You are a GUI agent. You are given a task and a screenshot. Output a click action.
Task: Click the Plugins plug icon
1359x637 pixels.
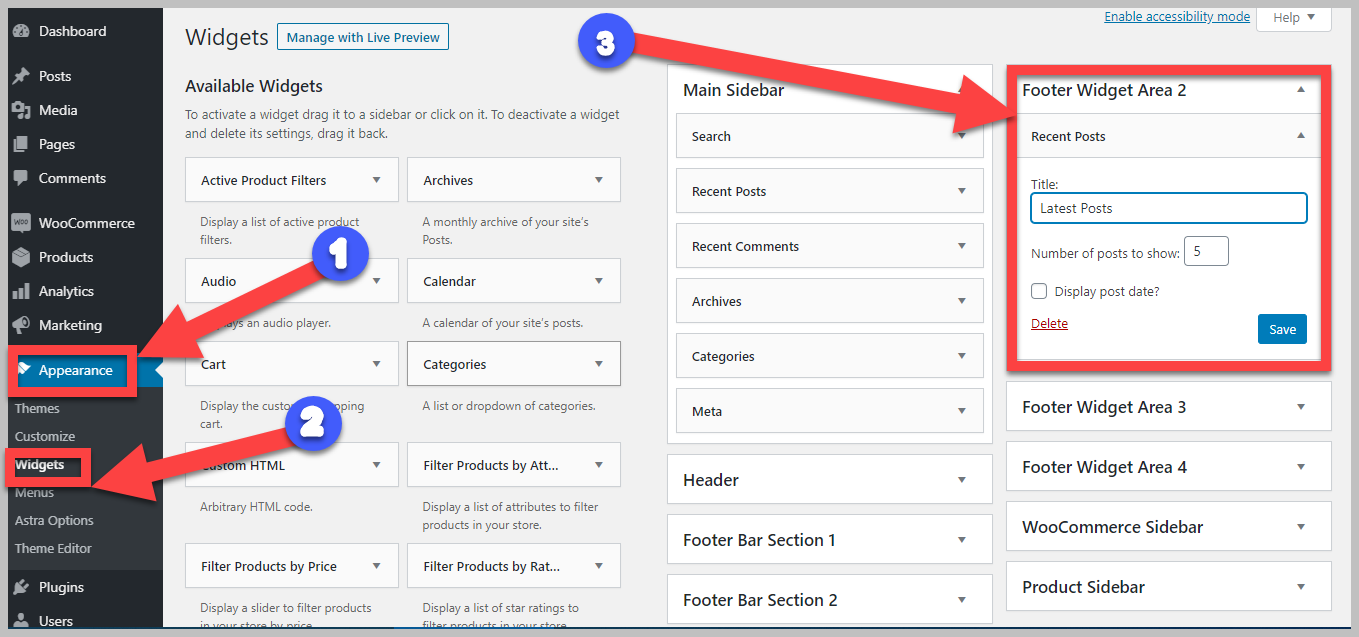click(x=21, y=587)
